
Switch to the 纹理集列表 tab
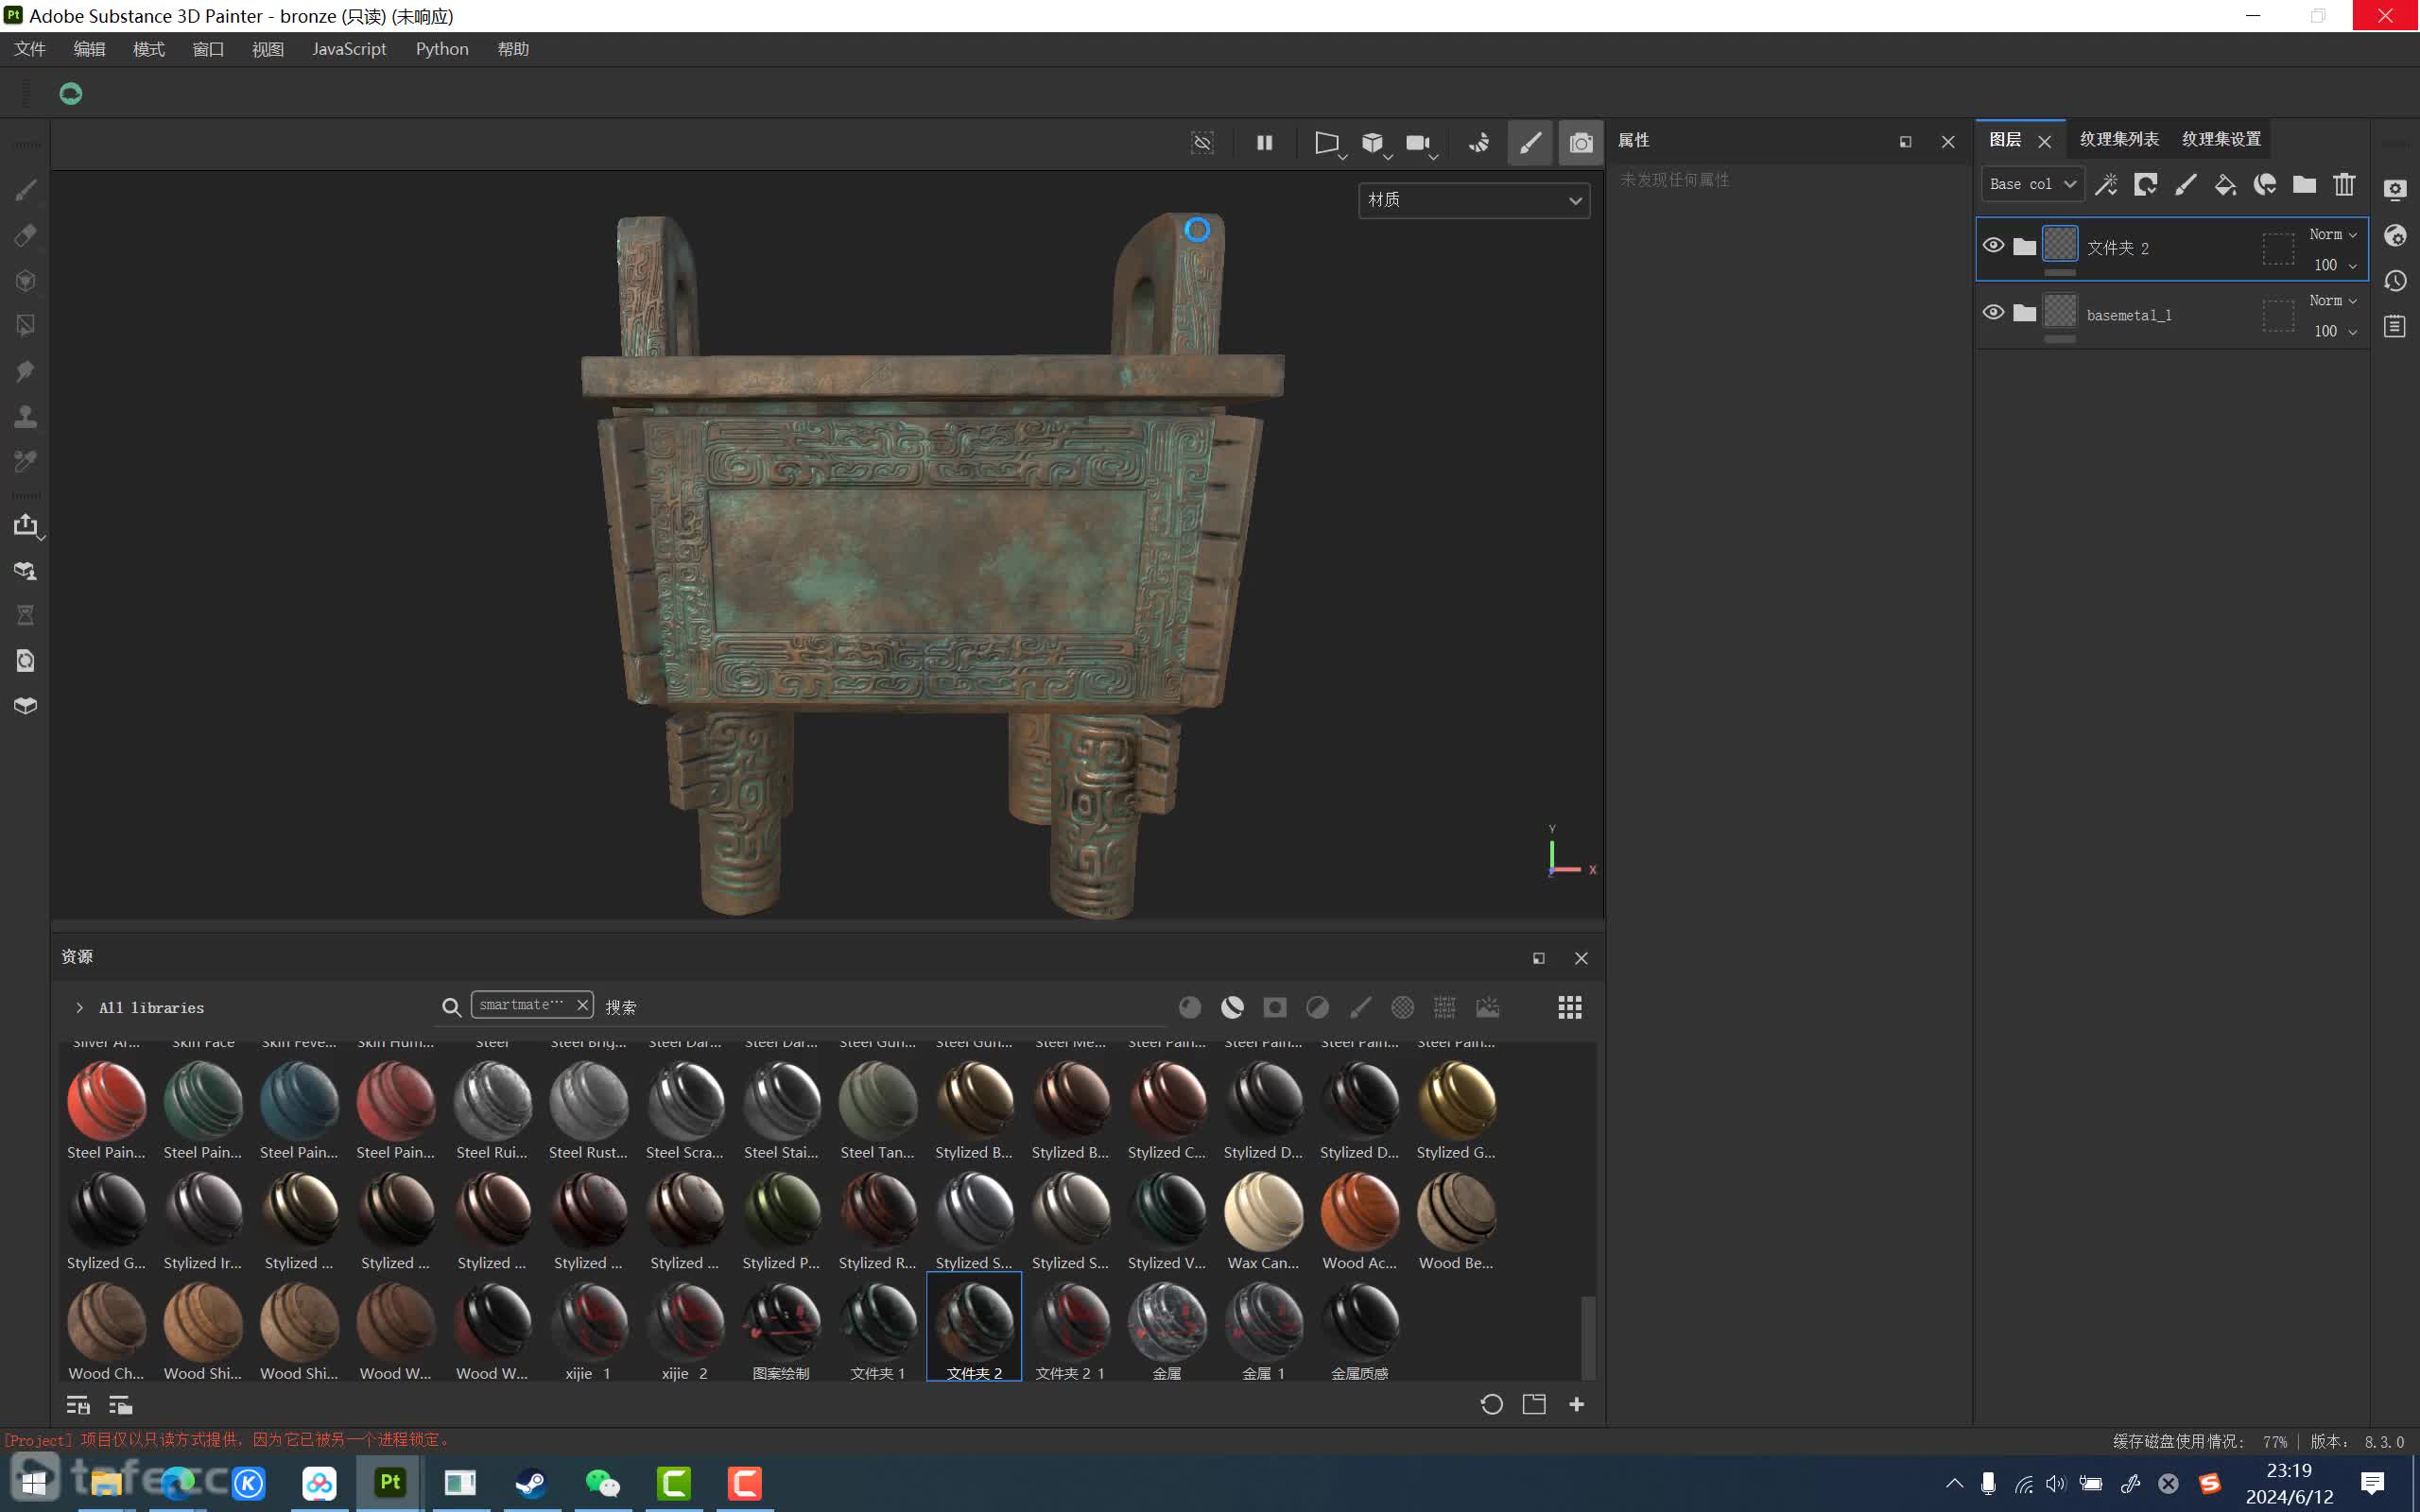pos(2119,139)
